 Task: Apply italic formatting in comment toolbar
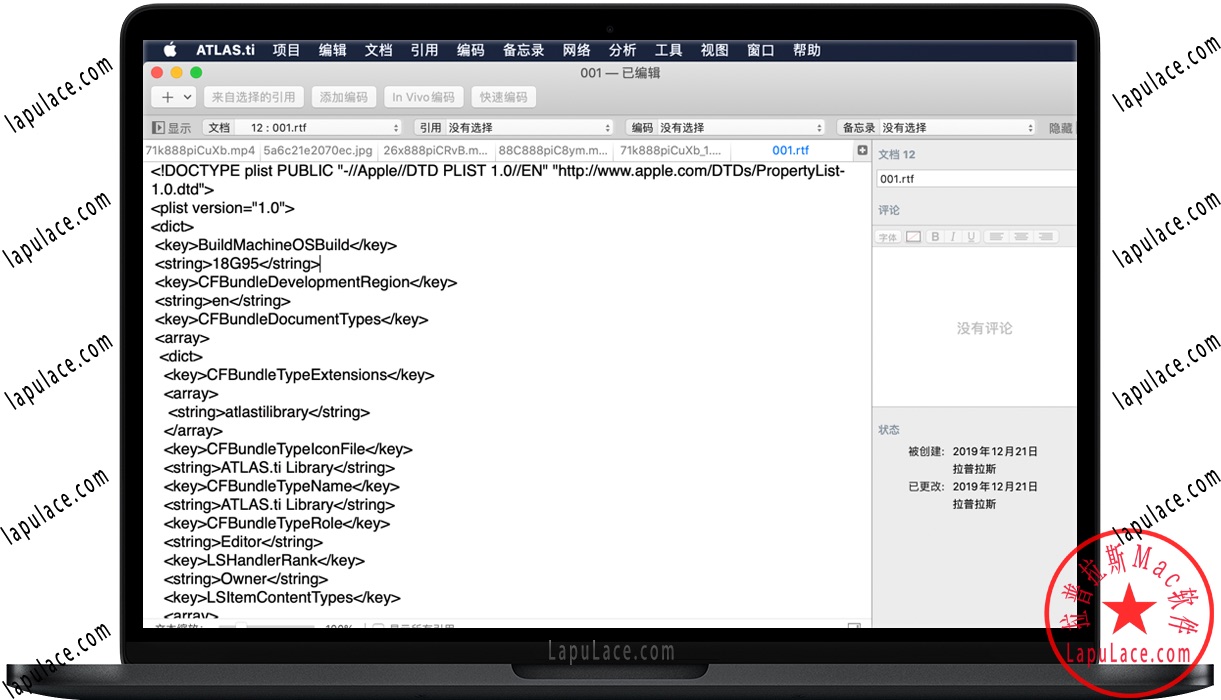click(x=953, y=237)
